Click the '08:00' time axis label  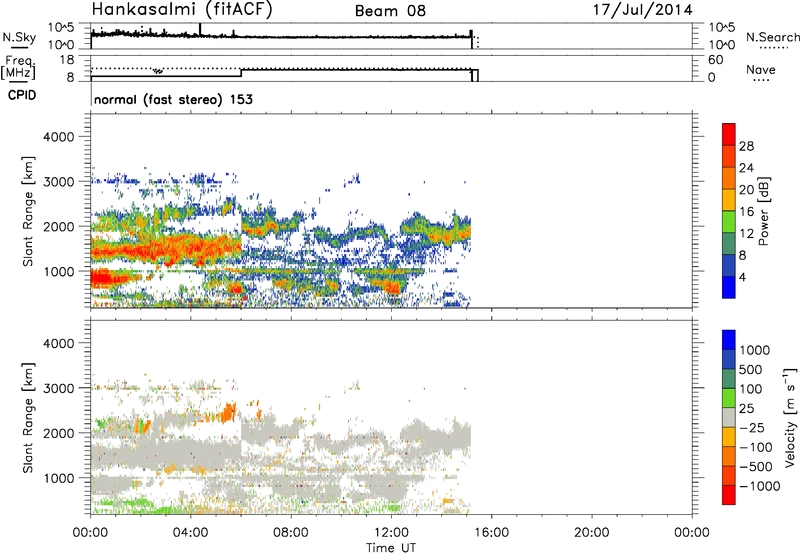291,533
